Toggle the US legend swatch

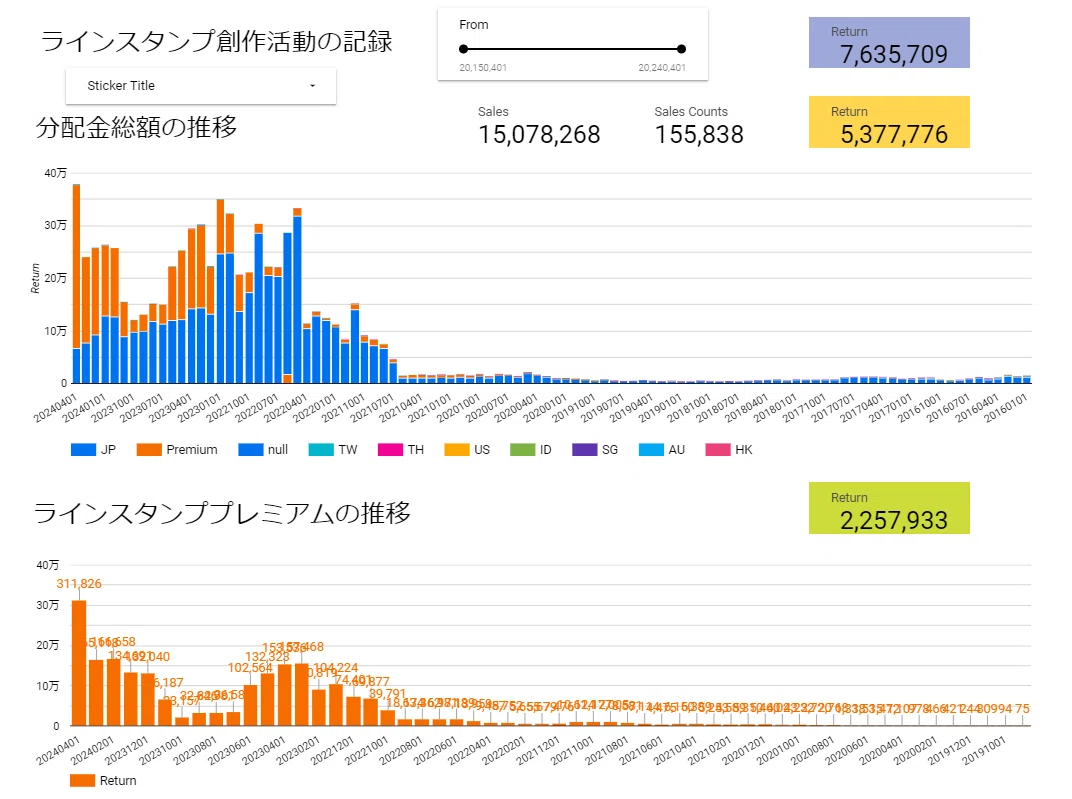click(x=457, y=449)
